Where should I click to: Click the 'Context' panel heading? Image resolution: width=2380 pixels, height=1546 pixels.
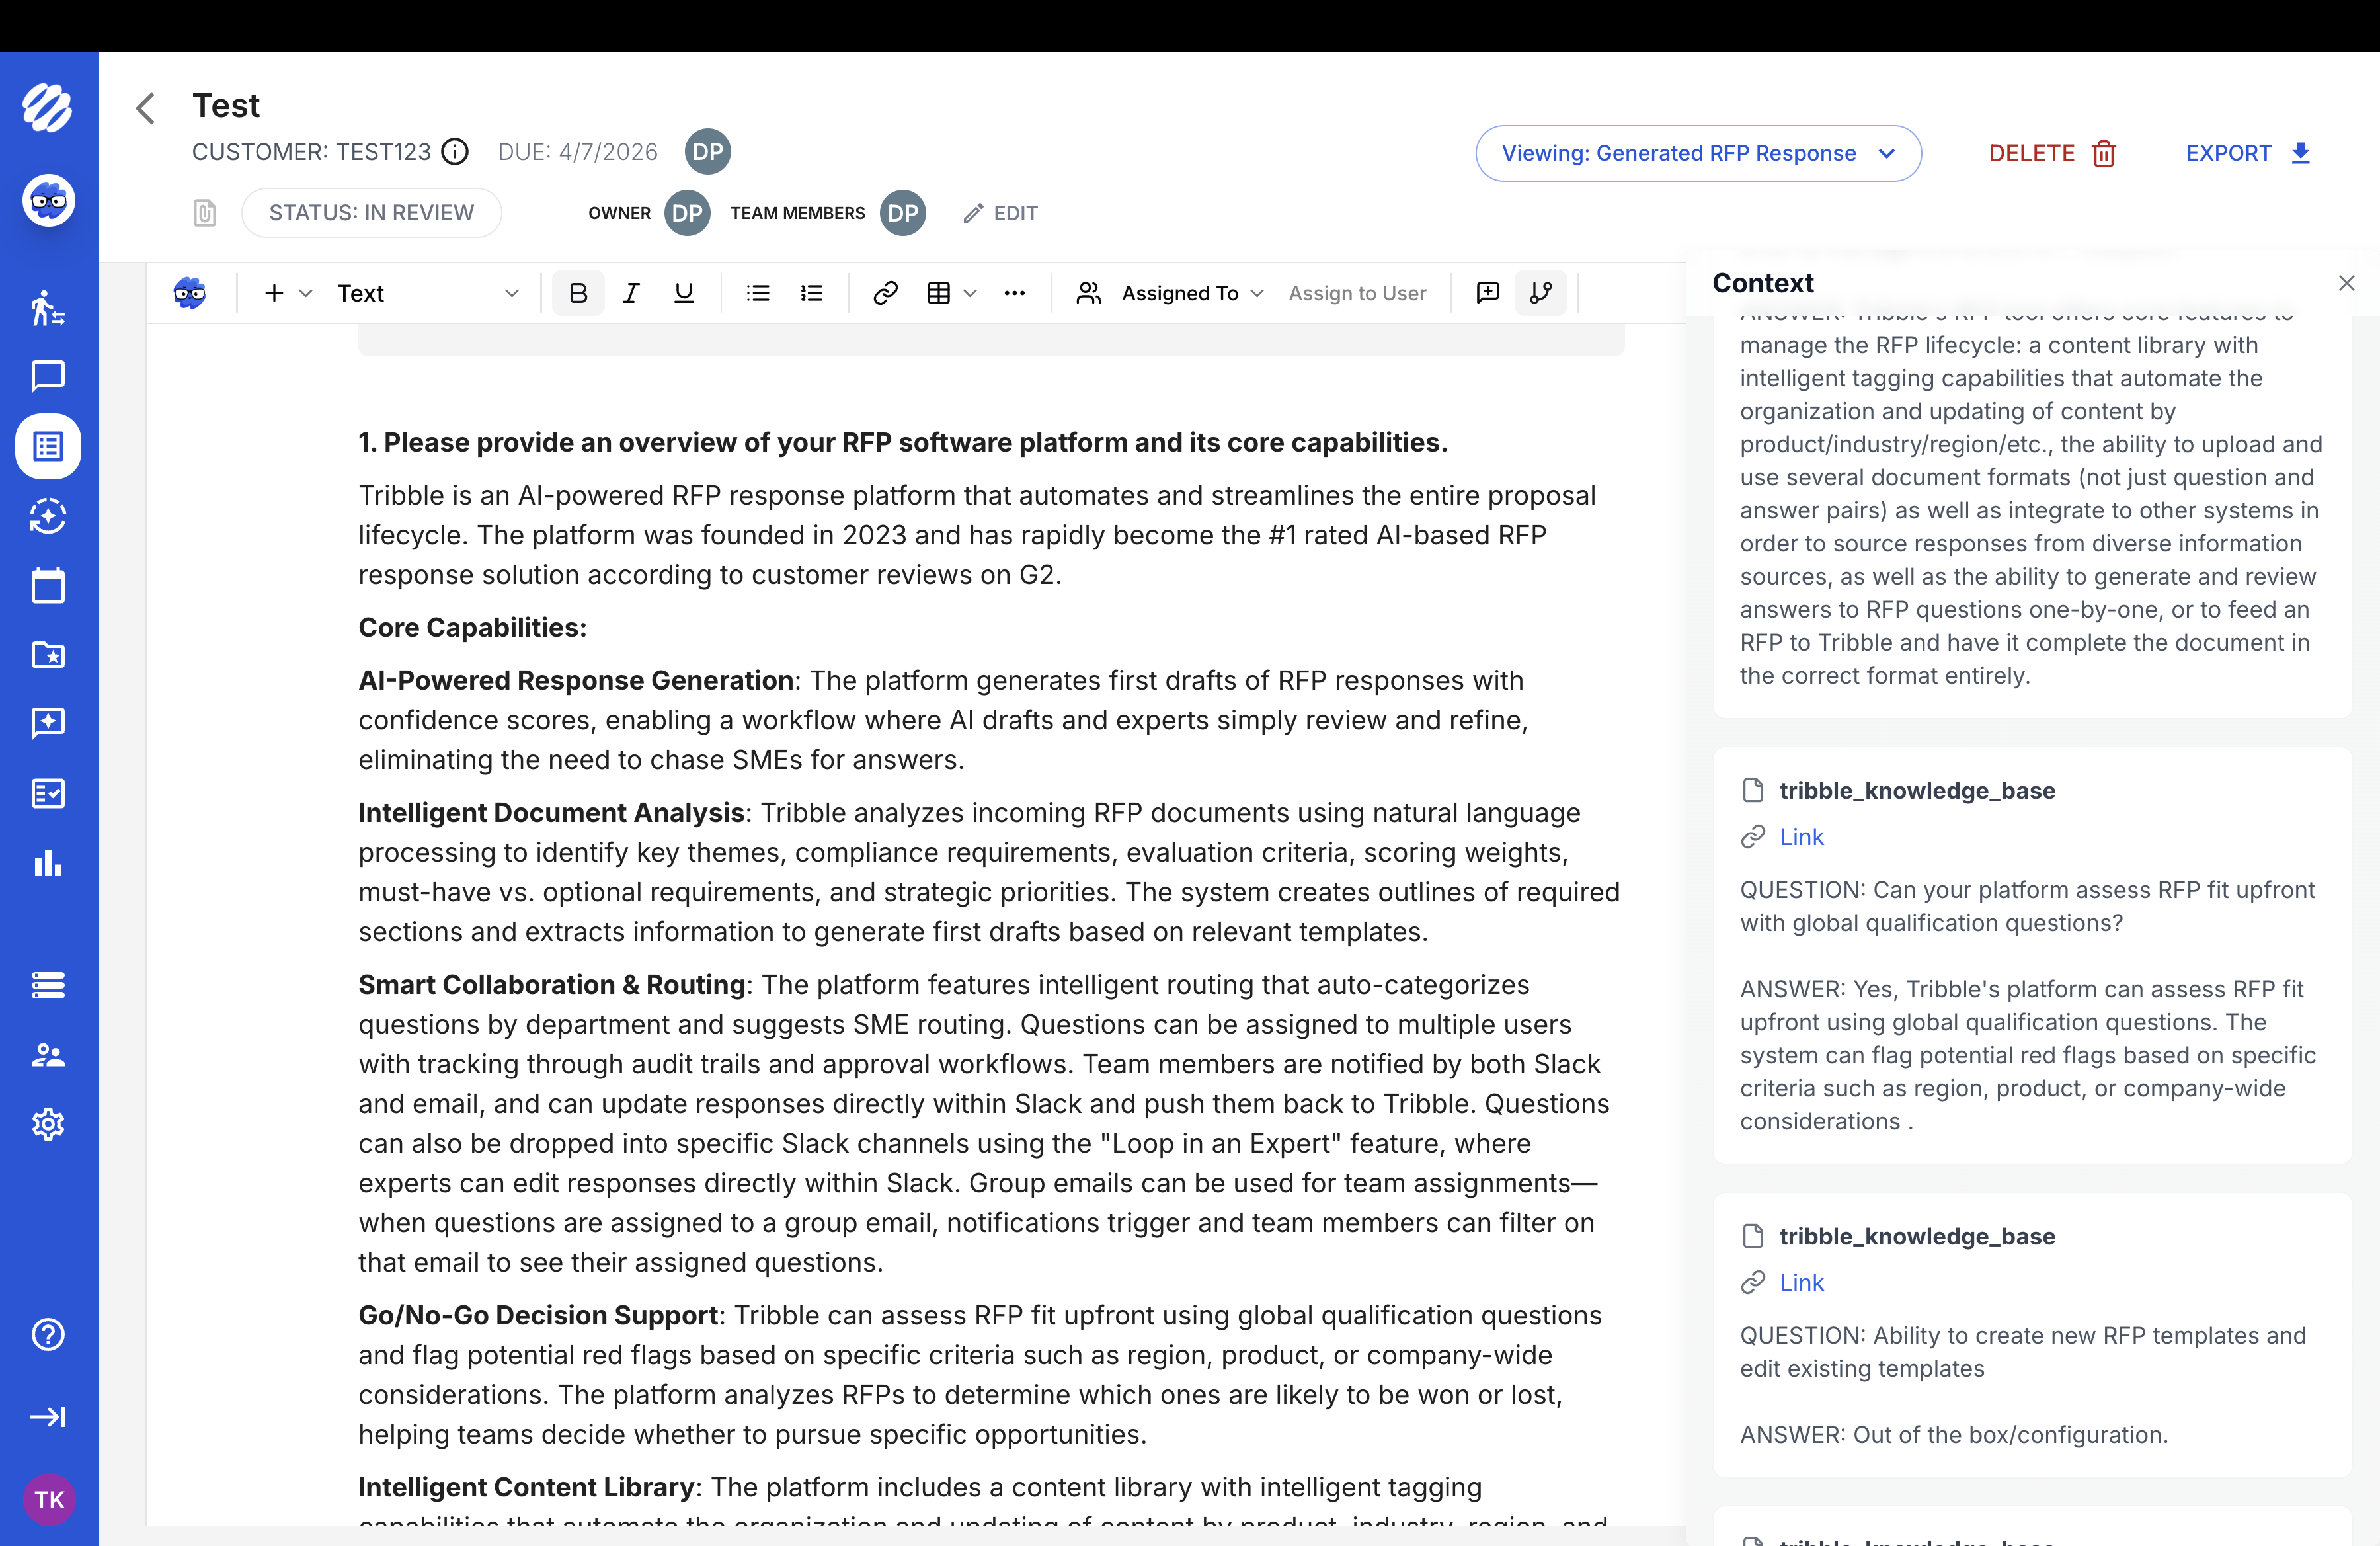pyautogui.click(x=1763, y=283)
